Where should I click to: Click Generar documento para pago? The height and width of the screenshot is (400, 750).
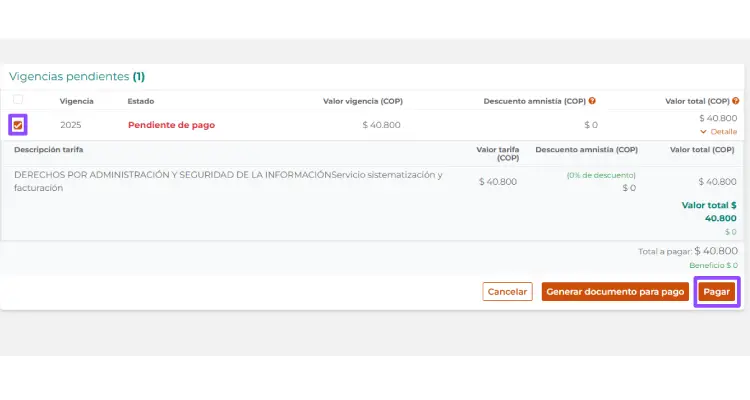click(615, 292)
